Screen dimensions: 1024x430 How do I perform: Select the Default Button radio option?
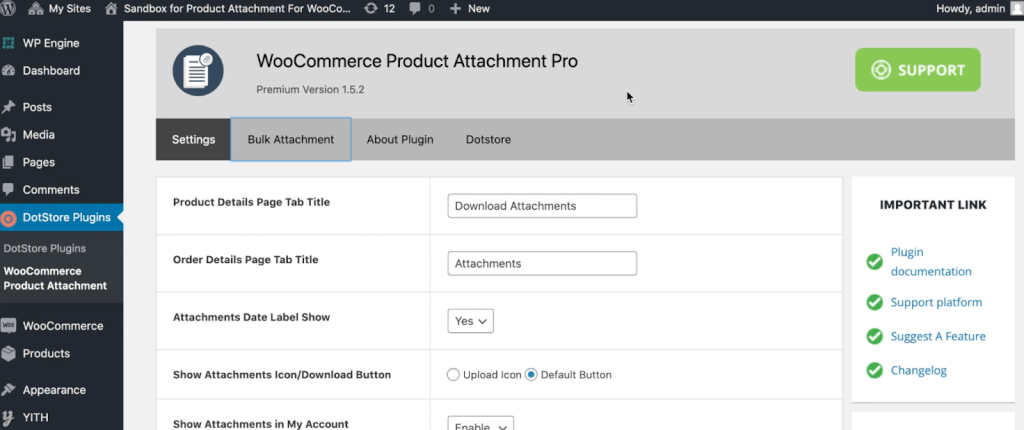point(531,375)
